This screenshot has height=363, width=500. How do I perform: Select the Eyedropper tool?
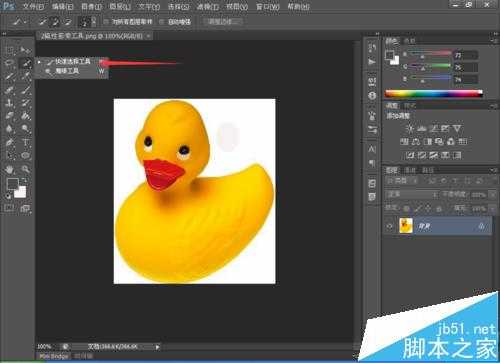pyautogui.click(x=25, y=76)
